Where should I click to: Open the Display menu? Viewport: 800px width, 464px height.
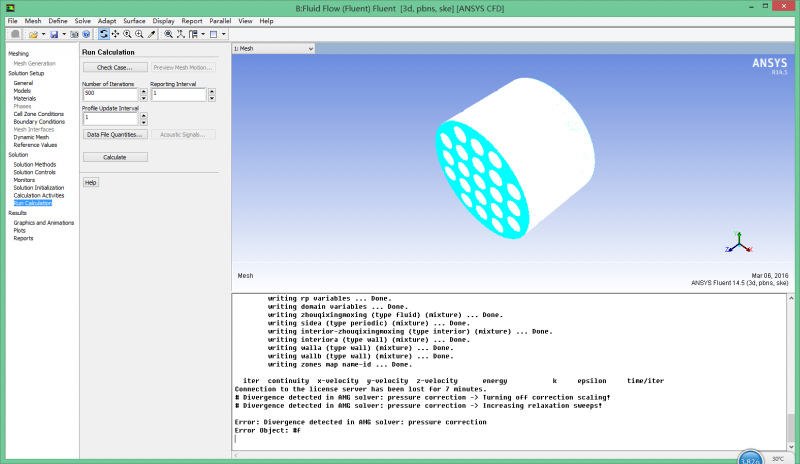click(x=163, y=21)
